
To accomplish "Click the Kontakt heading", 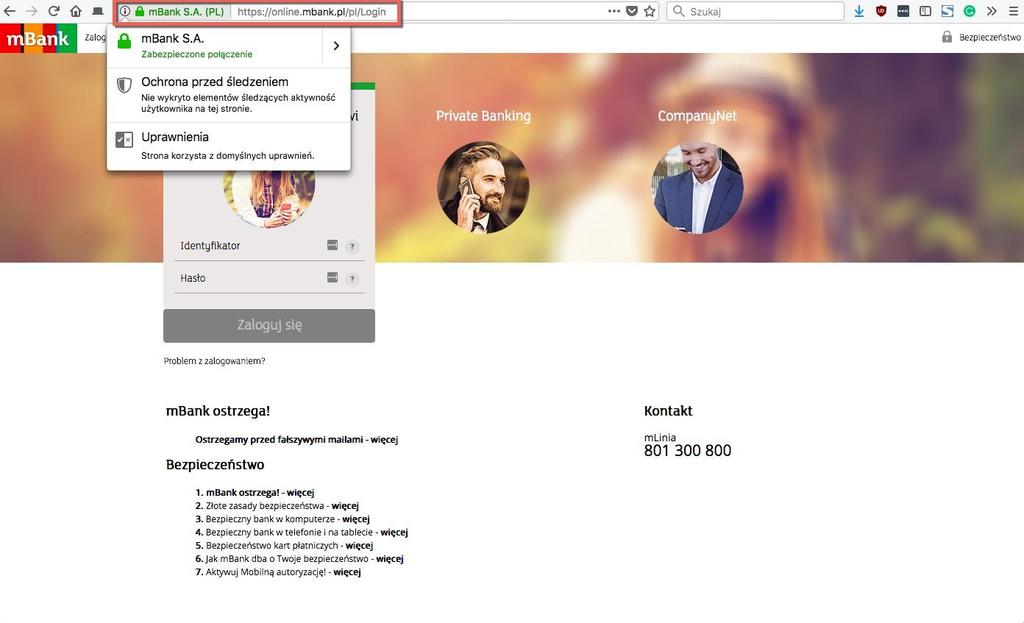I will tap(668, 411).
